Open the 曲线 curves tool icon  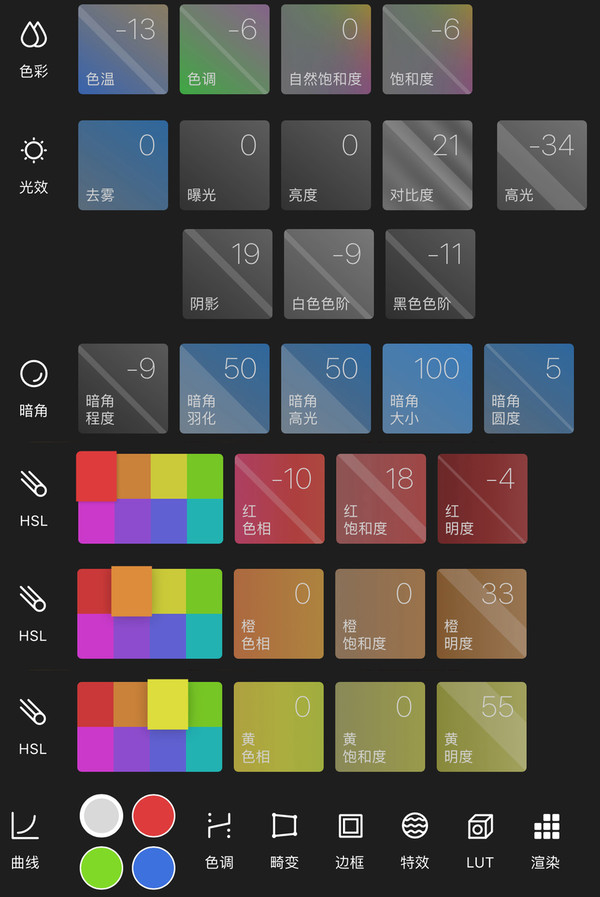click(x=25, y=826)
